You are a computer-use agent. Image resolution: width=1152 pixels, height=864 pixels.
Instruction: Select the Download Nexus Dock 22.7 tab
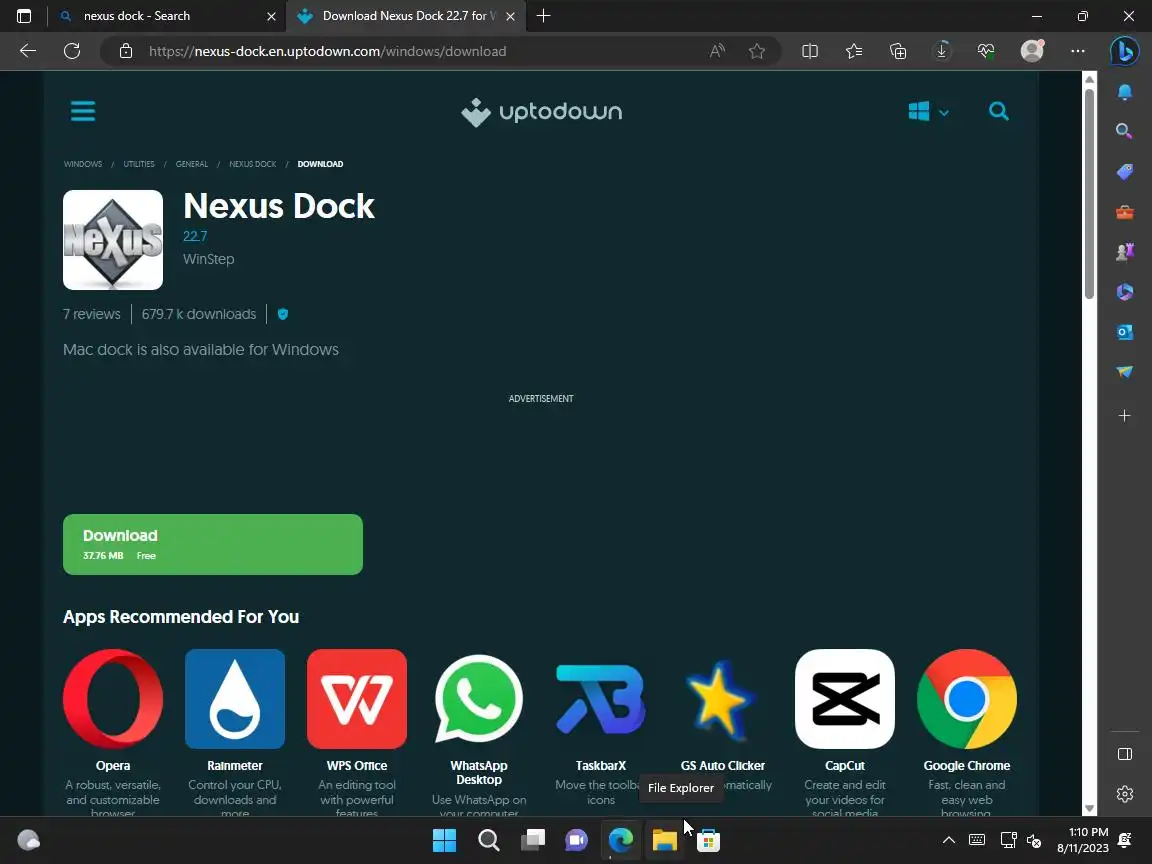coord(406,16)
